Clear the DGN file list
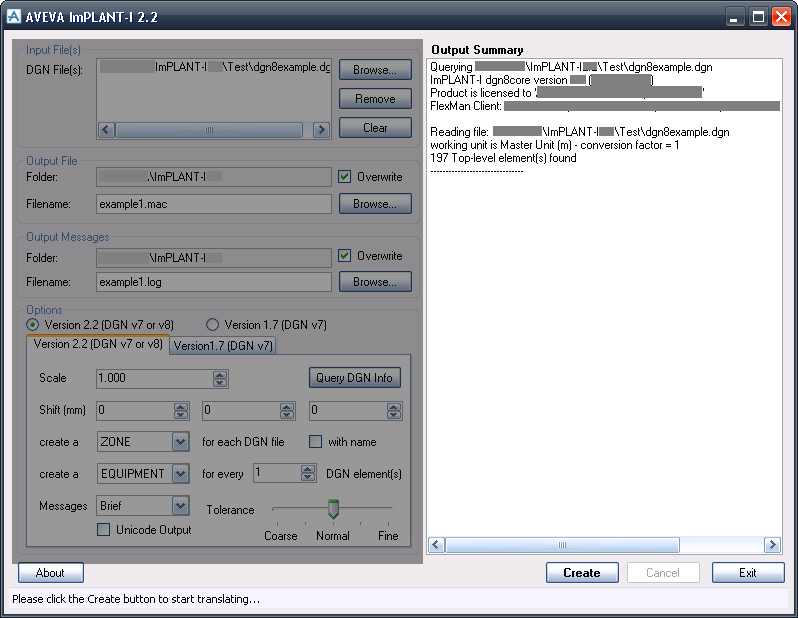This screenshot has height=618, width=798. tap(375, 128)
